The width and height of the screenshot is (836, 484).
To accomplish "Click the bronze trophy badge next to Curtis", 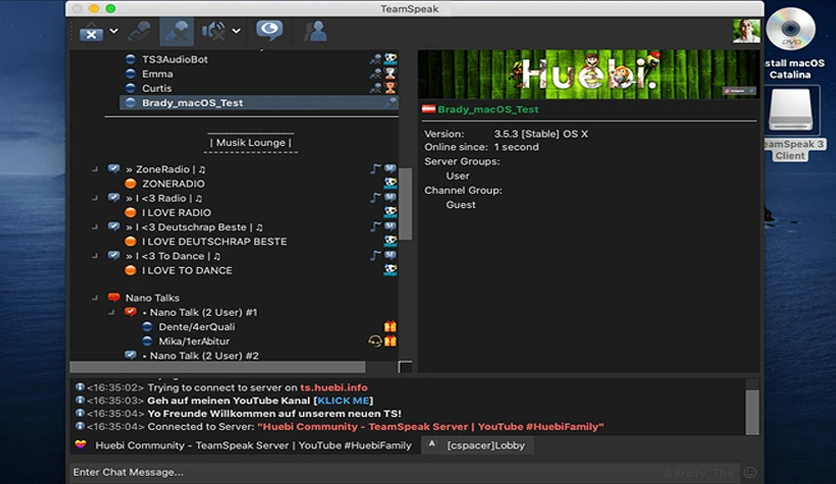I will (391, 87).
